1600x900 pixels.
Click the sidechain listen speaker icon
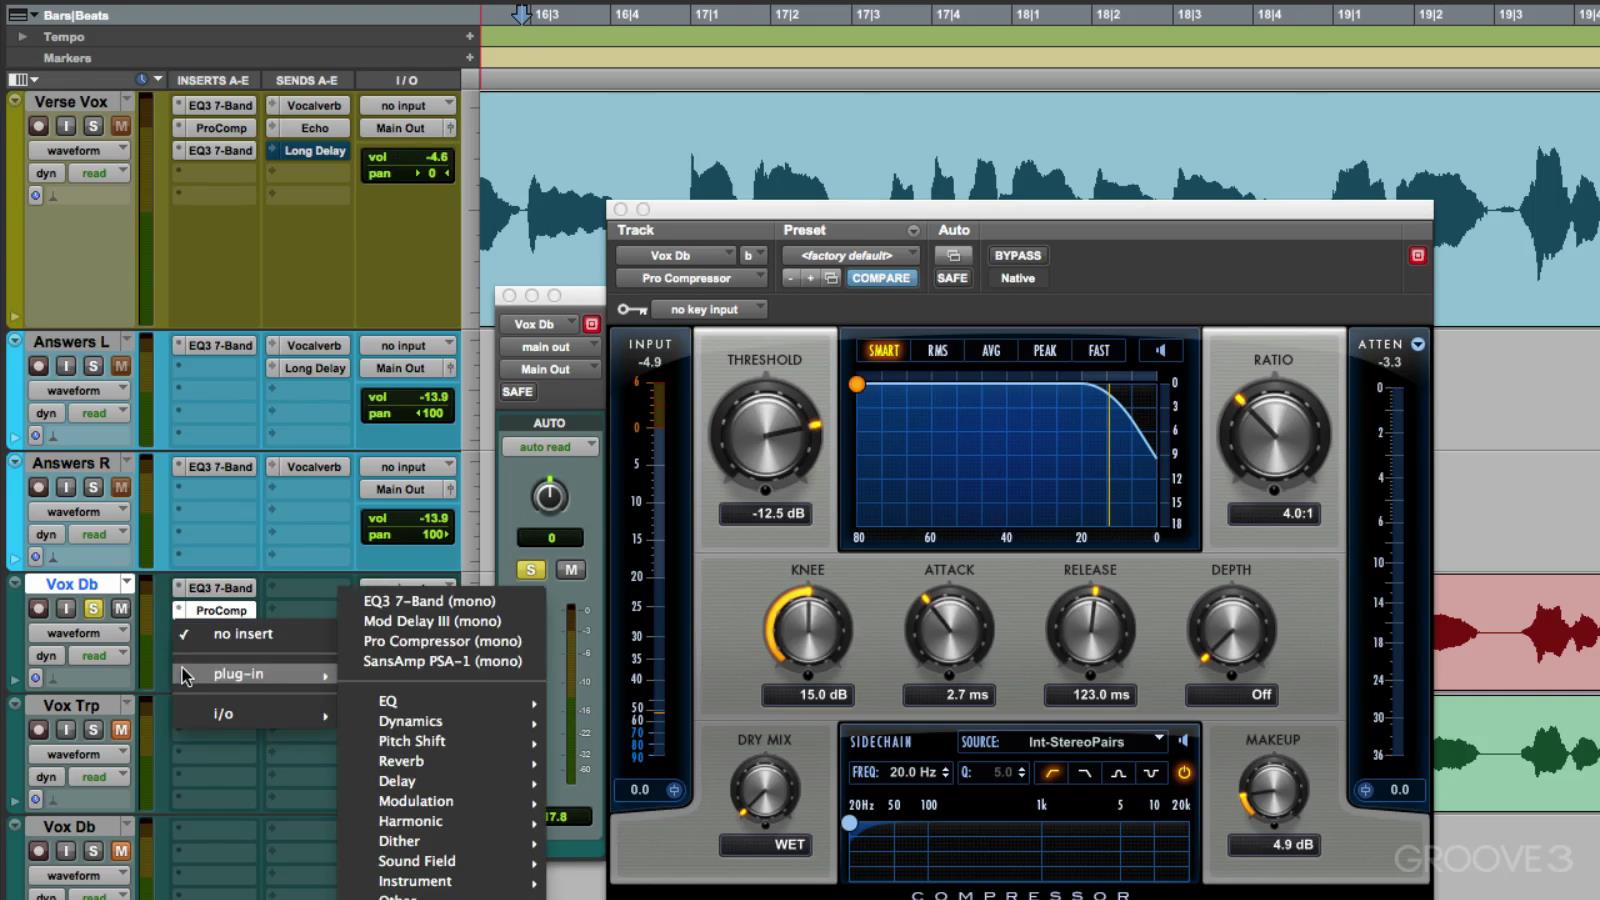pos(1183,741)
